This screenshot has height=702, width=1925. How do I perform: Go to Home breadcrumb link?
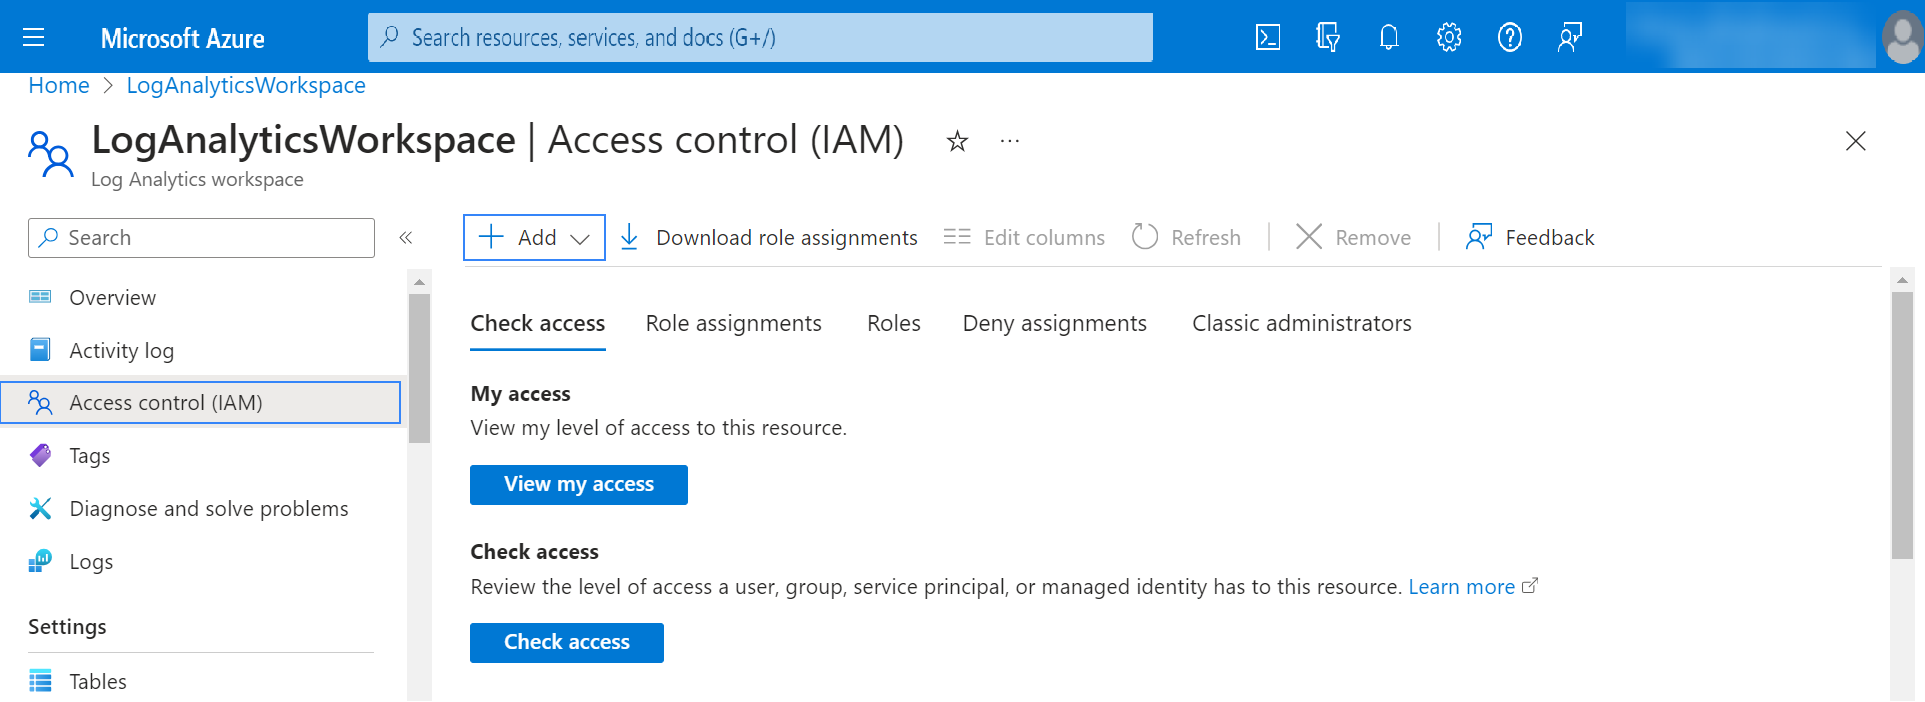pos(59,86)
